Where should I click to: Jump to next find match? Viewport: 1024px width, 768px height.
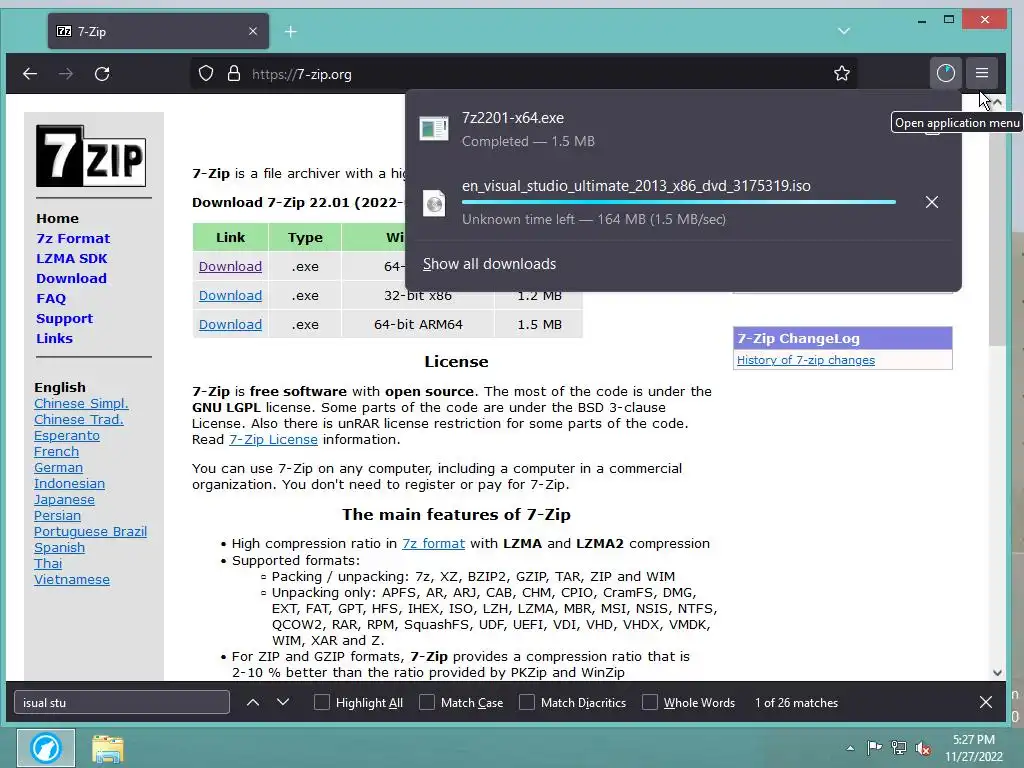click(283, 703)
